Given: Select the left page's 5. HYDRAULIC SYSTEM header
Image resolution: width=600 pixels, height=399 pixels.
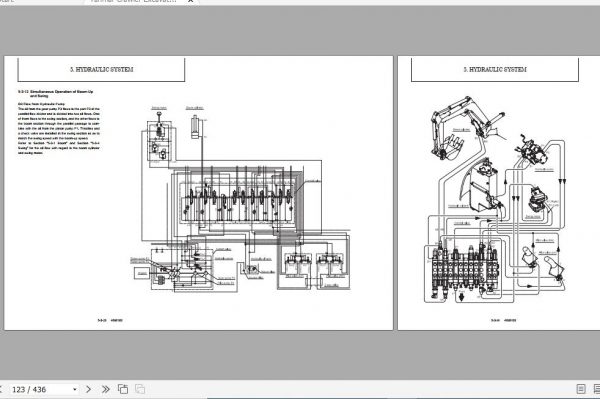Looking at the screenshot, I should [x=102, y=70].
